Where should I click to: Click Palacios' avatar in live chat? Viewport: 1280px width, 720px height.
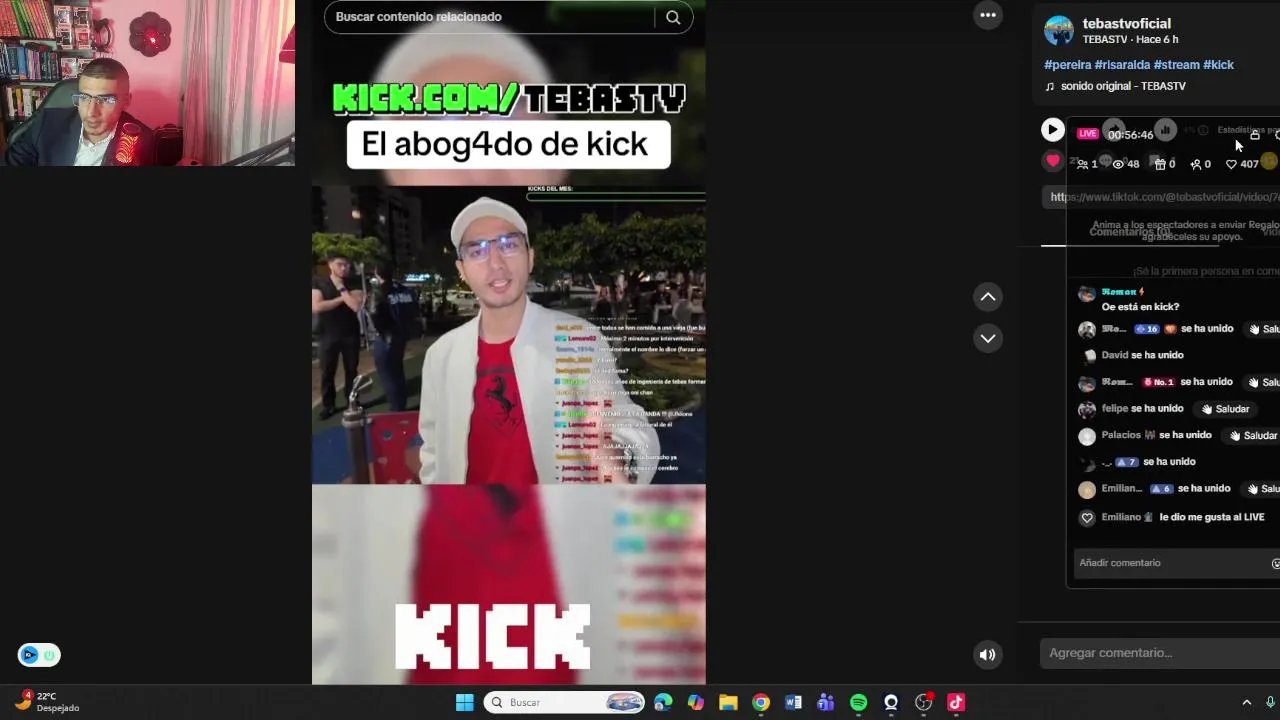tap(1087, 436)
